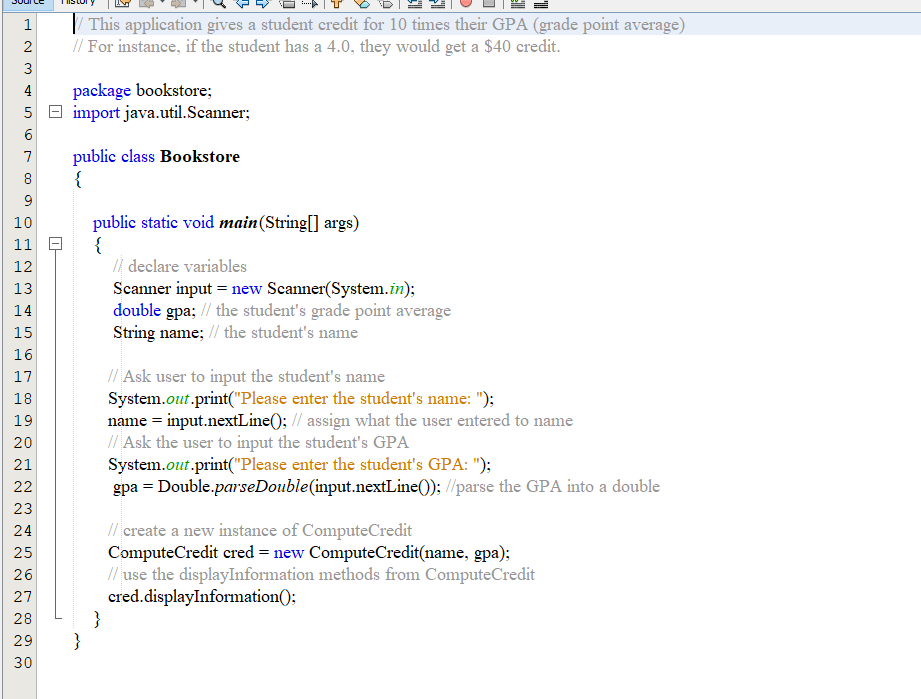
Task: Click the 'For instance, if the student has a 4.0' comment
Action: [317, 46]
